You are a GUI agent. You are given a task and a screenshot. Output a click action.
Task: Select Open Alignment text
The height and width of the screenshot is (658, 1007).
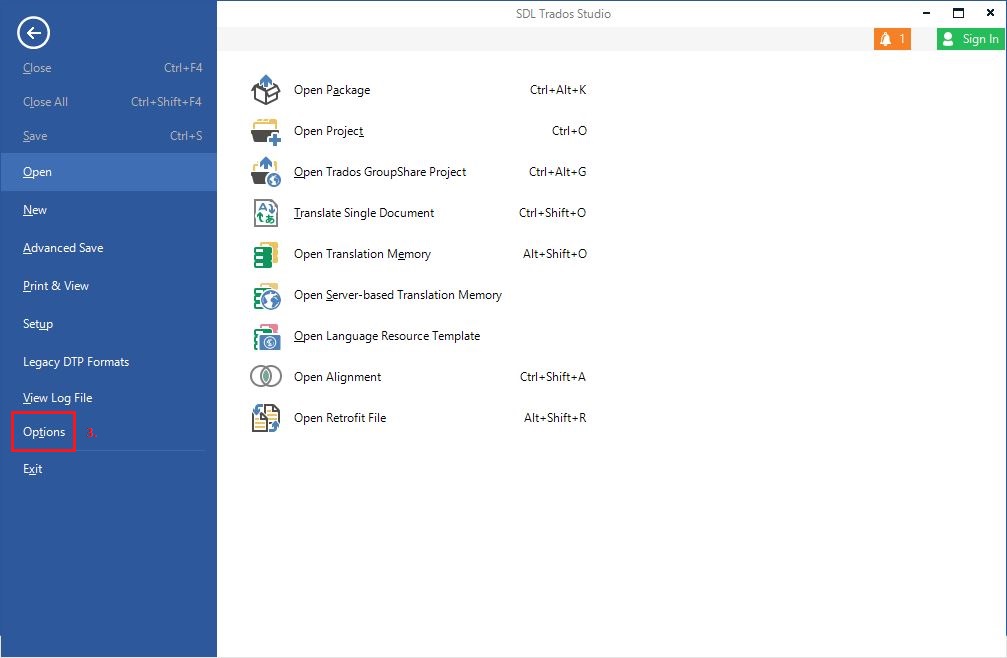(338, 377)
